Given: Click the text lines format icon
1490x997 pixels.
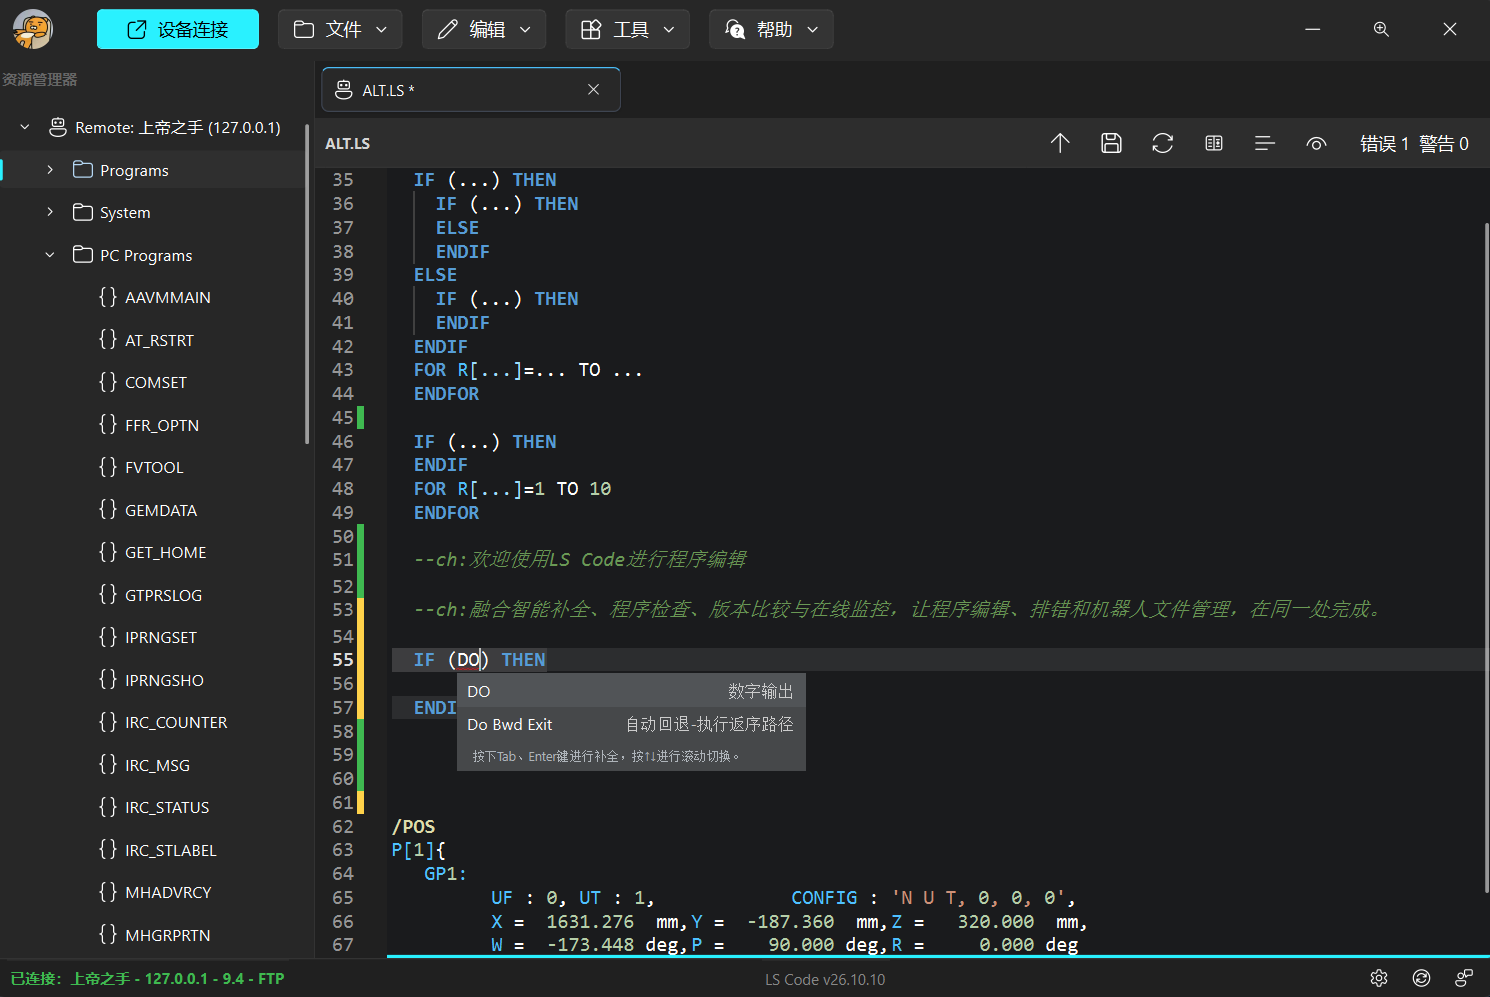Looking at the screenshot, I should (1265, 143).
